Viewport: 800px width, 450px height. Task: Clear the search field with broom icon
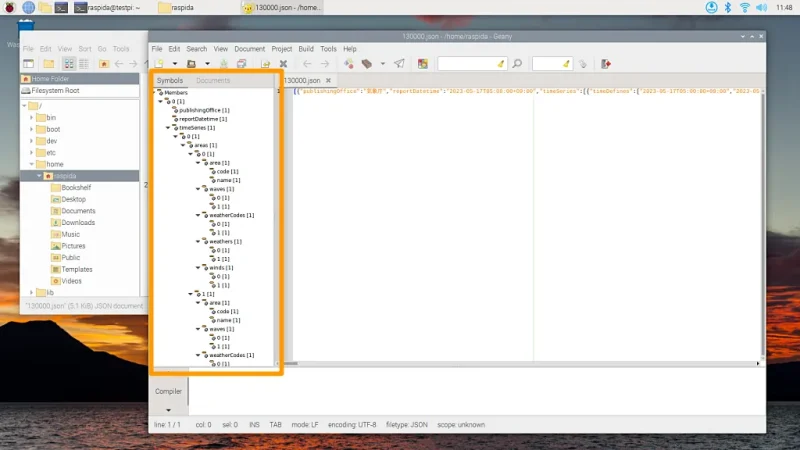(x=501, y=64)
